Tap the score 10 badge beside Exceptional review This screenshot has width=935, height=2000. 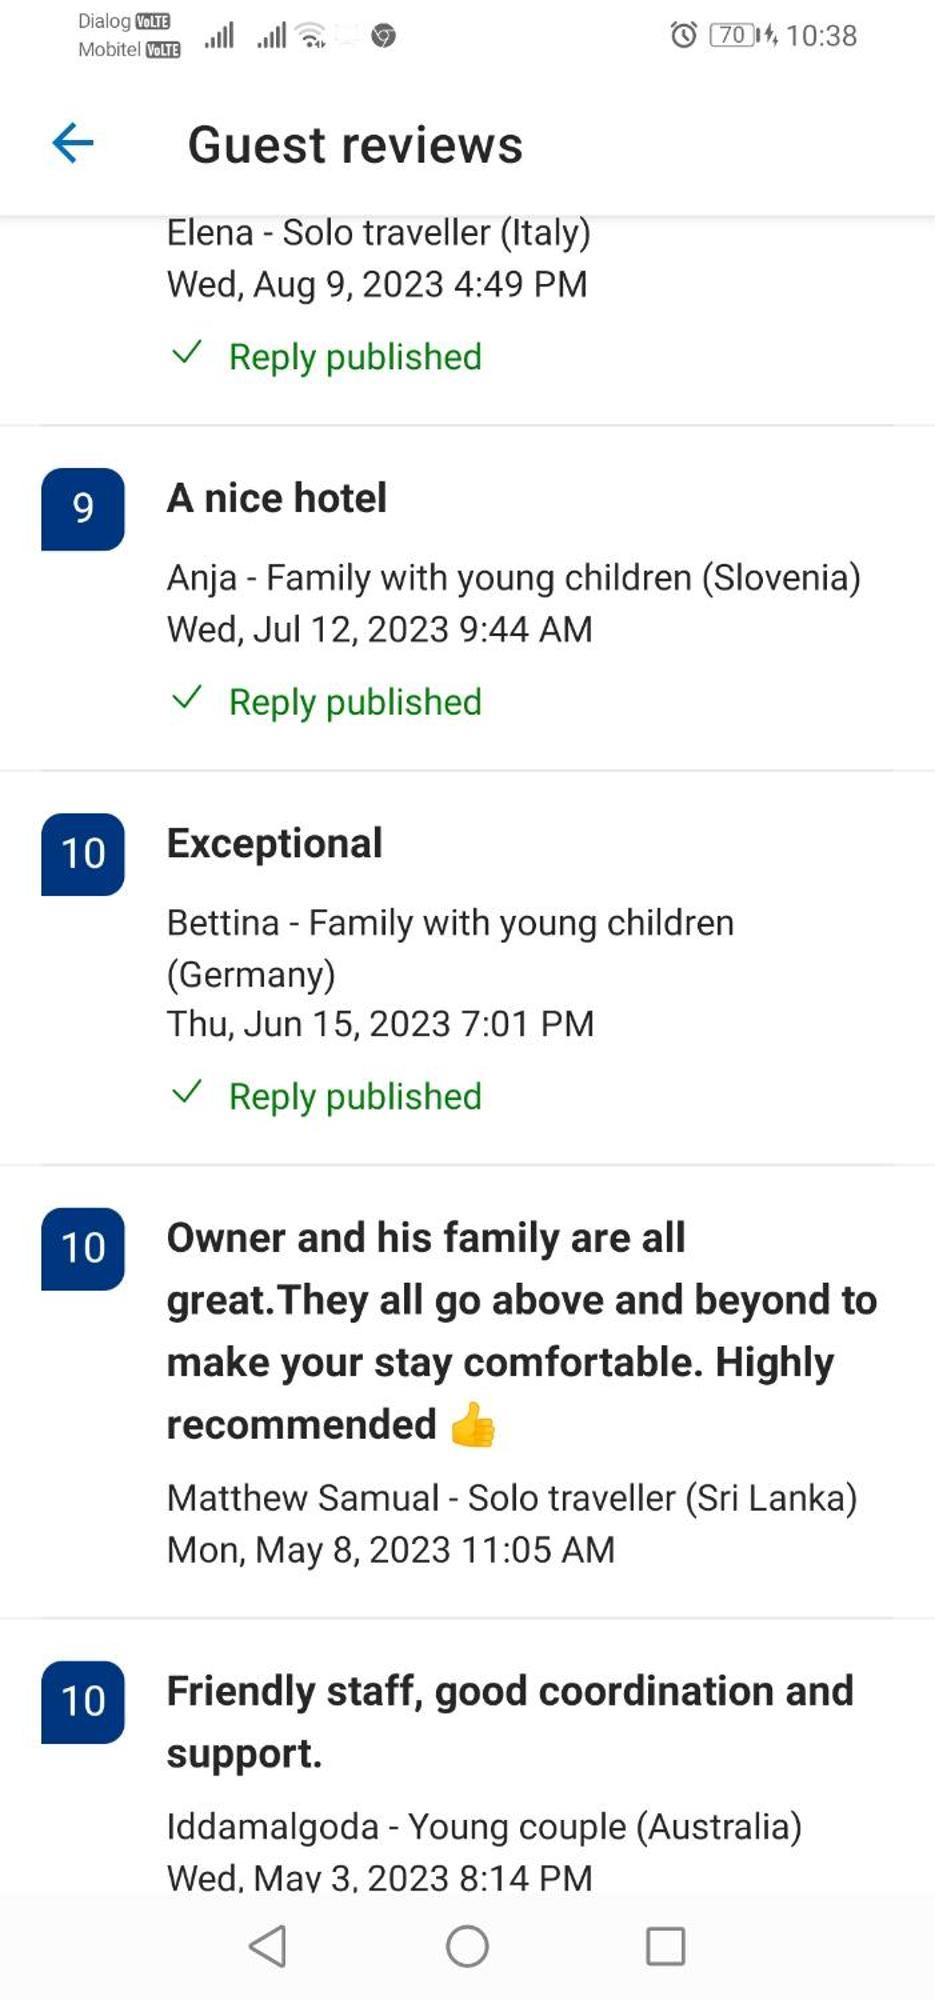tap(83, 854)
